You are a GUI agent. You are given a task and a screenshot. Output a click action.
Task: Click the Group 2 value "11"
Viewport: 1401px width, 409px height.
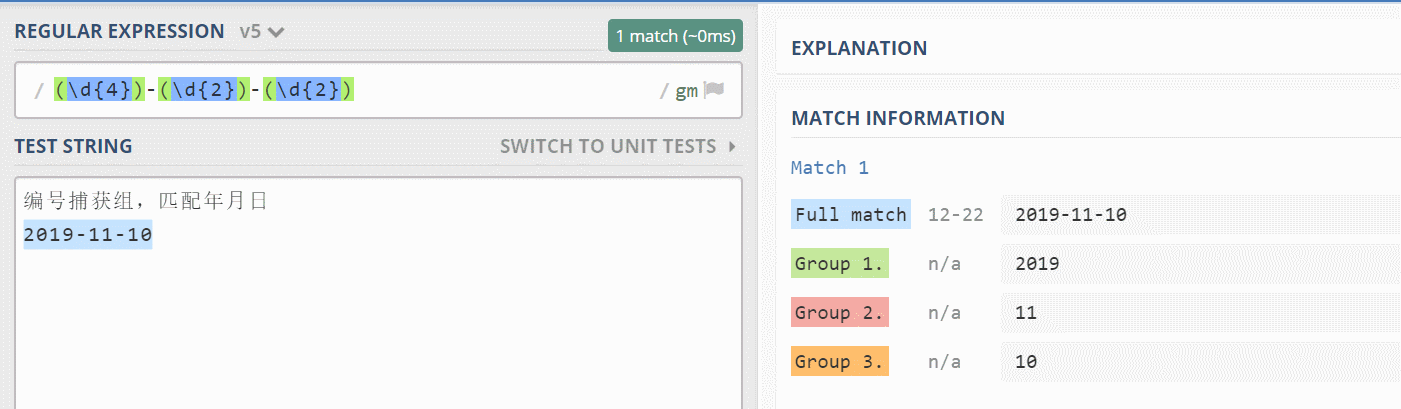point(1025,313)
